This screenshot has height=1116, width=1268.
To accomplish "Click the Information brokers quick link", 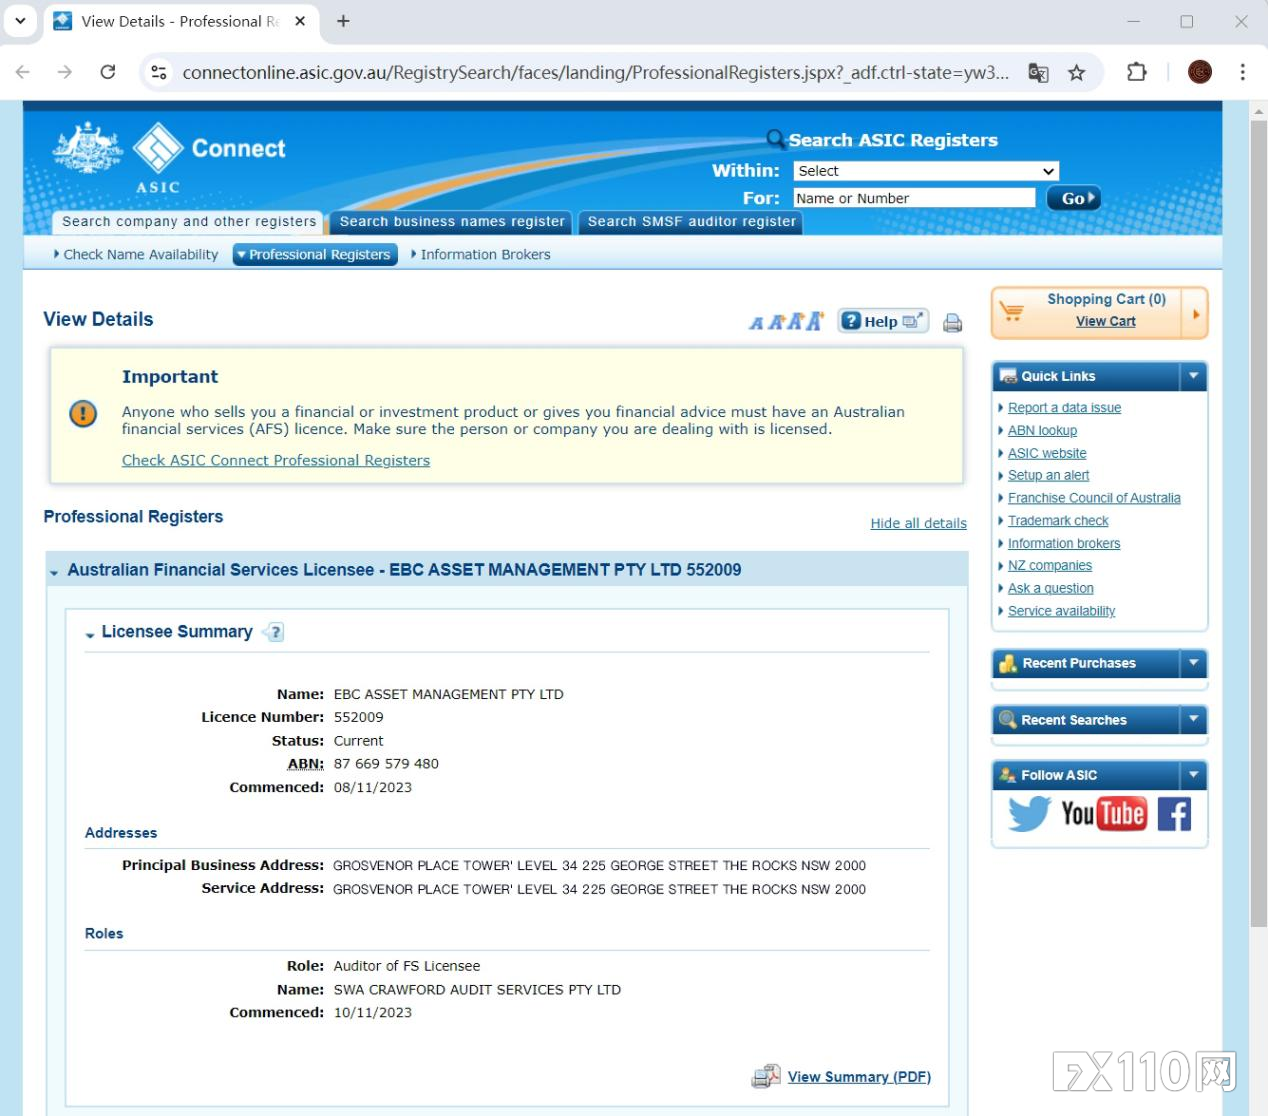I will point(1064,544).
